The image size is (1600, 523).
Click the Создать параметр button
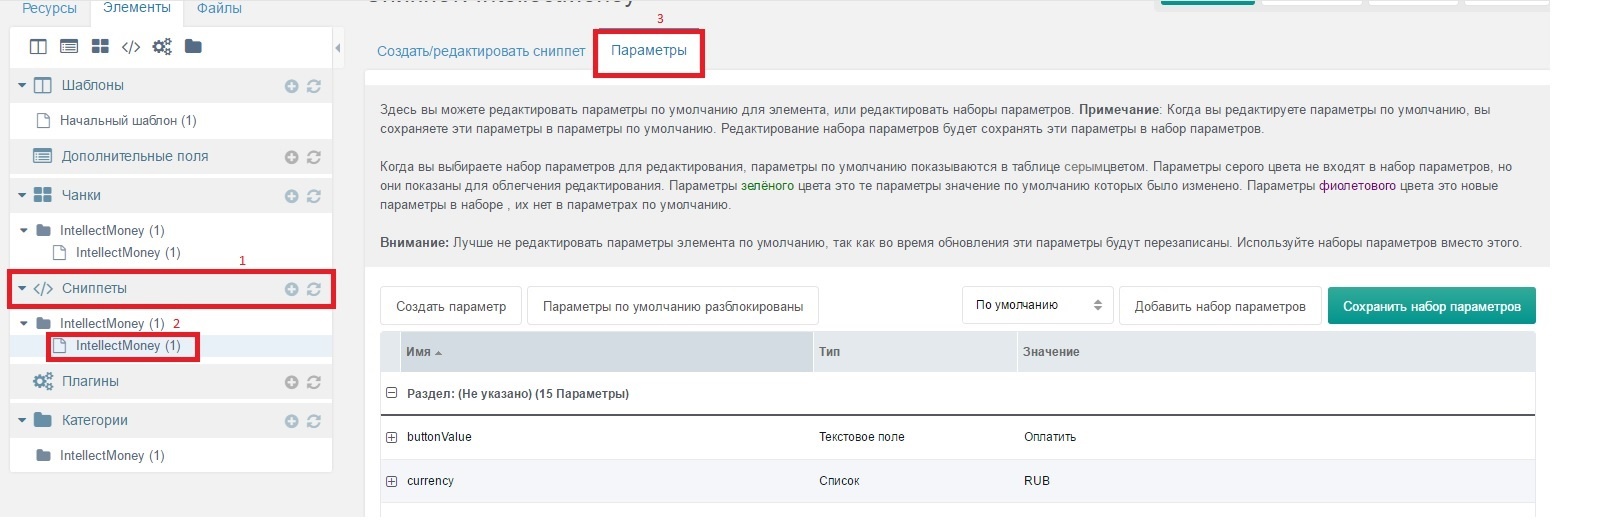(x=451, y=307)
